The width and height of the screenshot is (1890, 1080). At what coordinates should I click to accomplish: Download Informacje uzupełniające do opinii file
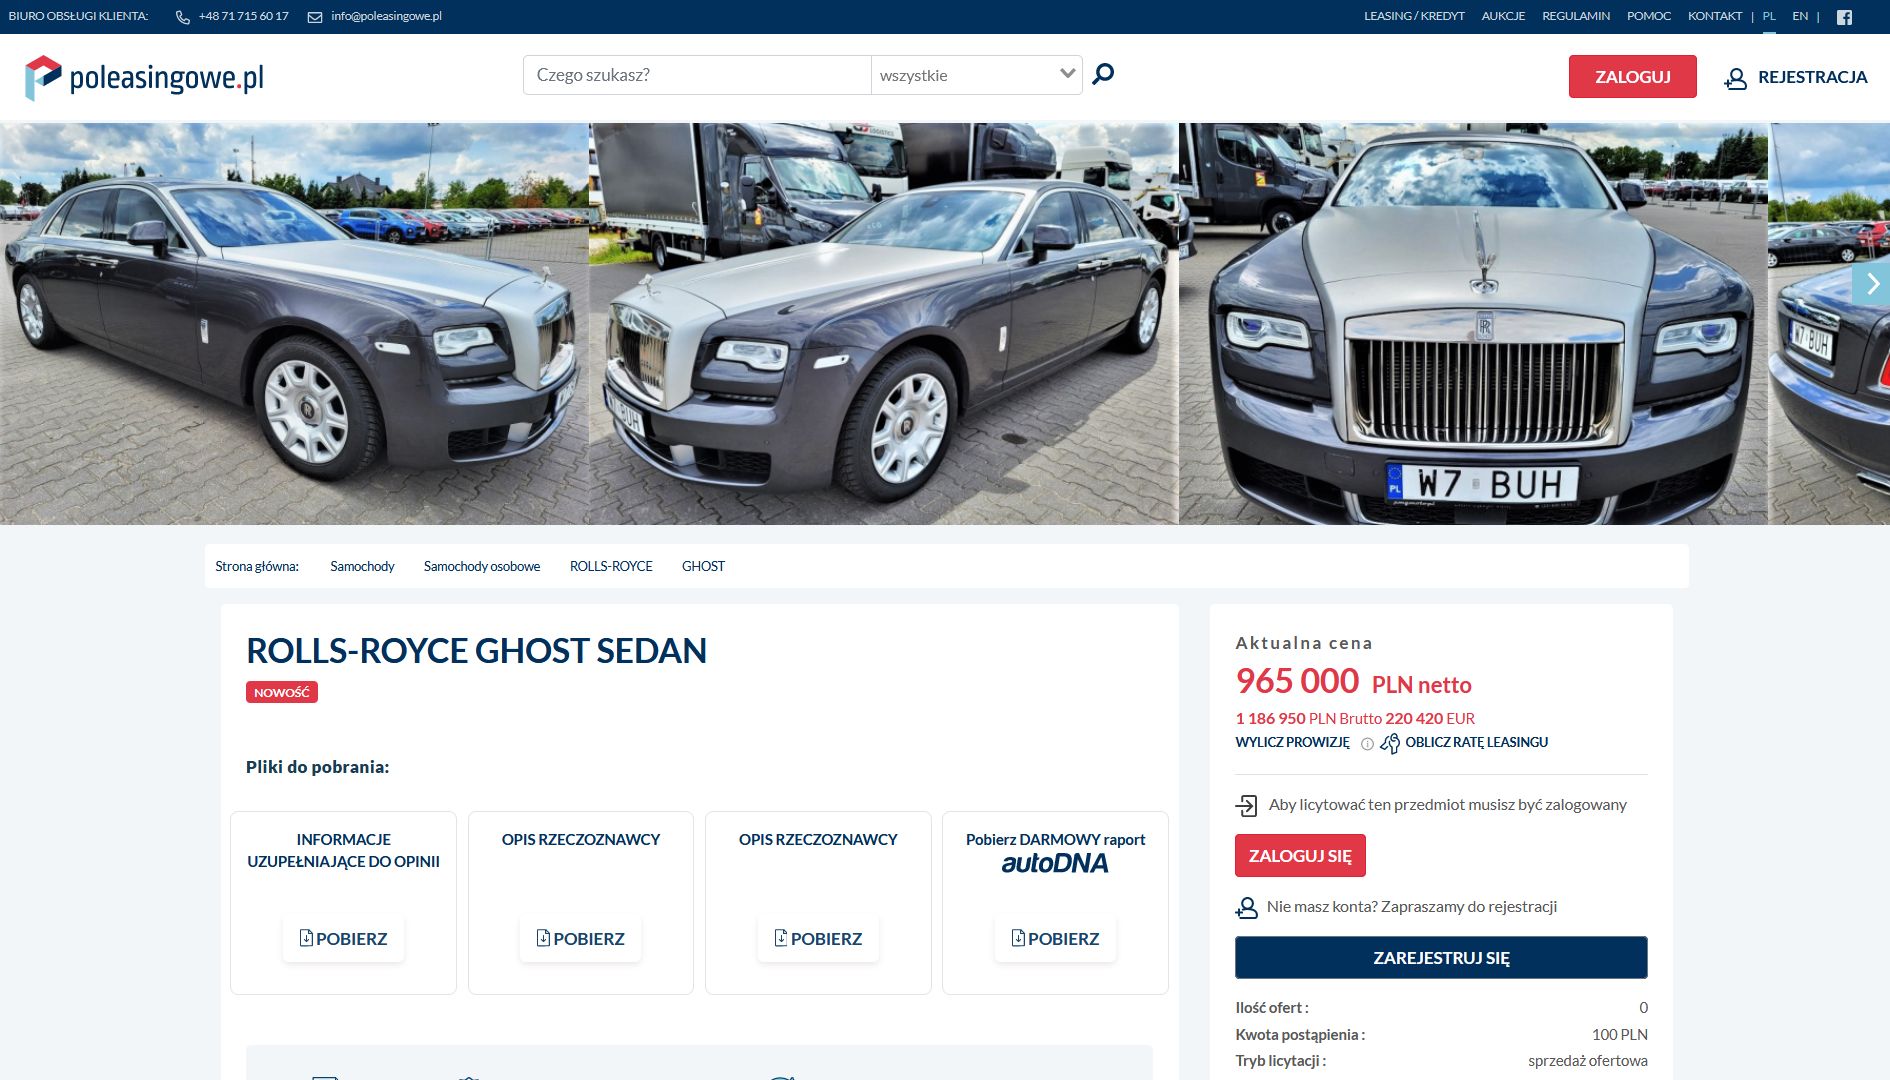pyautogui.click(x=343, y=939)
